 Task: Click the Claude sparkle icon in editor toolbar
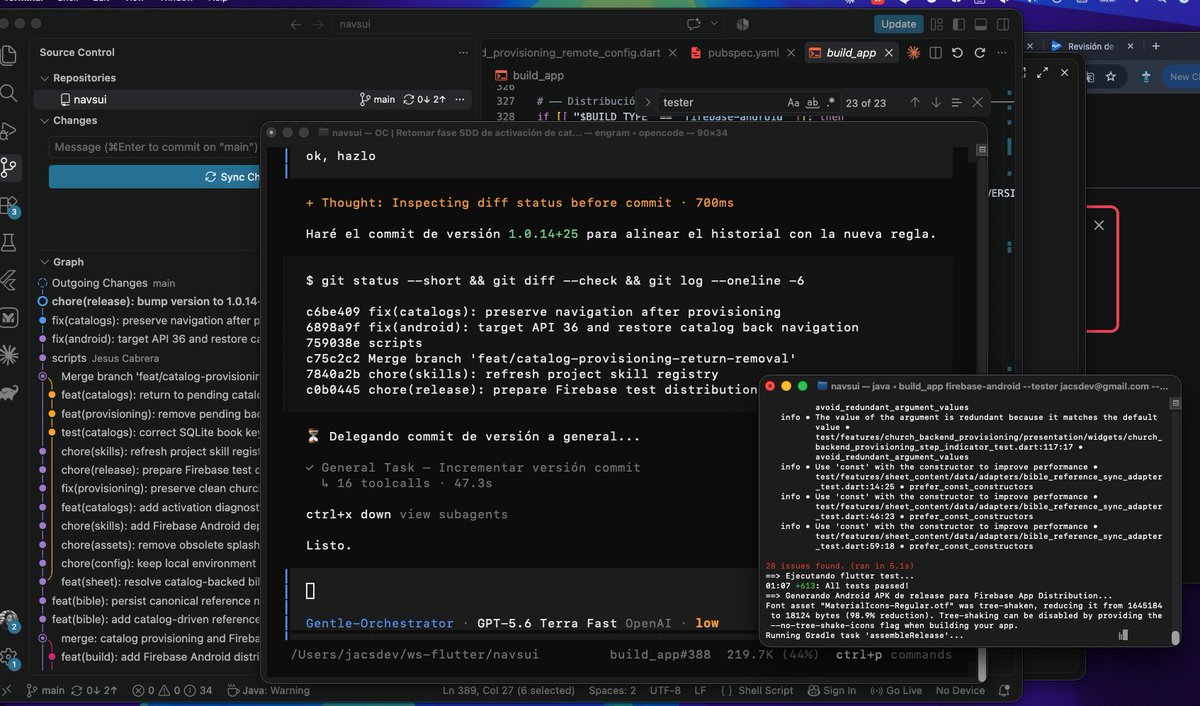tap(914, 53)
